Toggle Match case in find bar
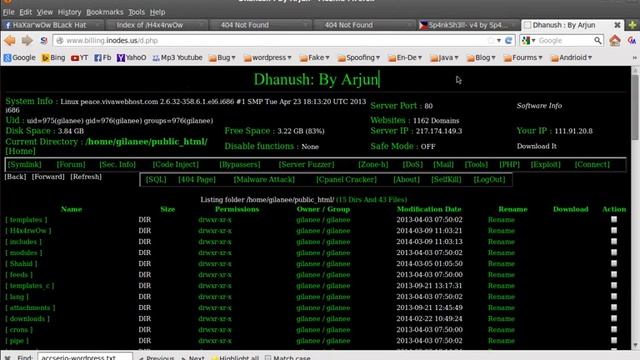Image resolution: width=640 pixels, height=360 pixels. point(288,358)
